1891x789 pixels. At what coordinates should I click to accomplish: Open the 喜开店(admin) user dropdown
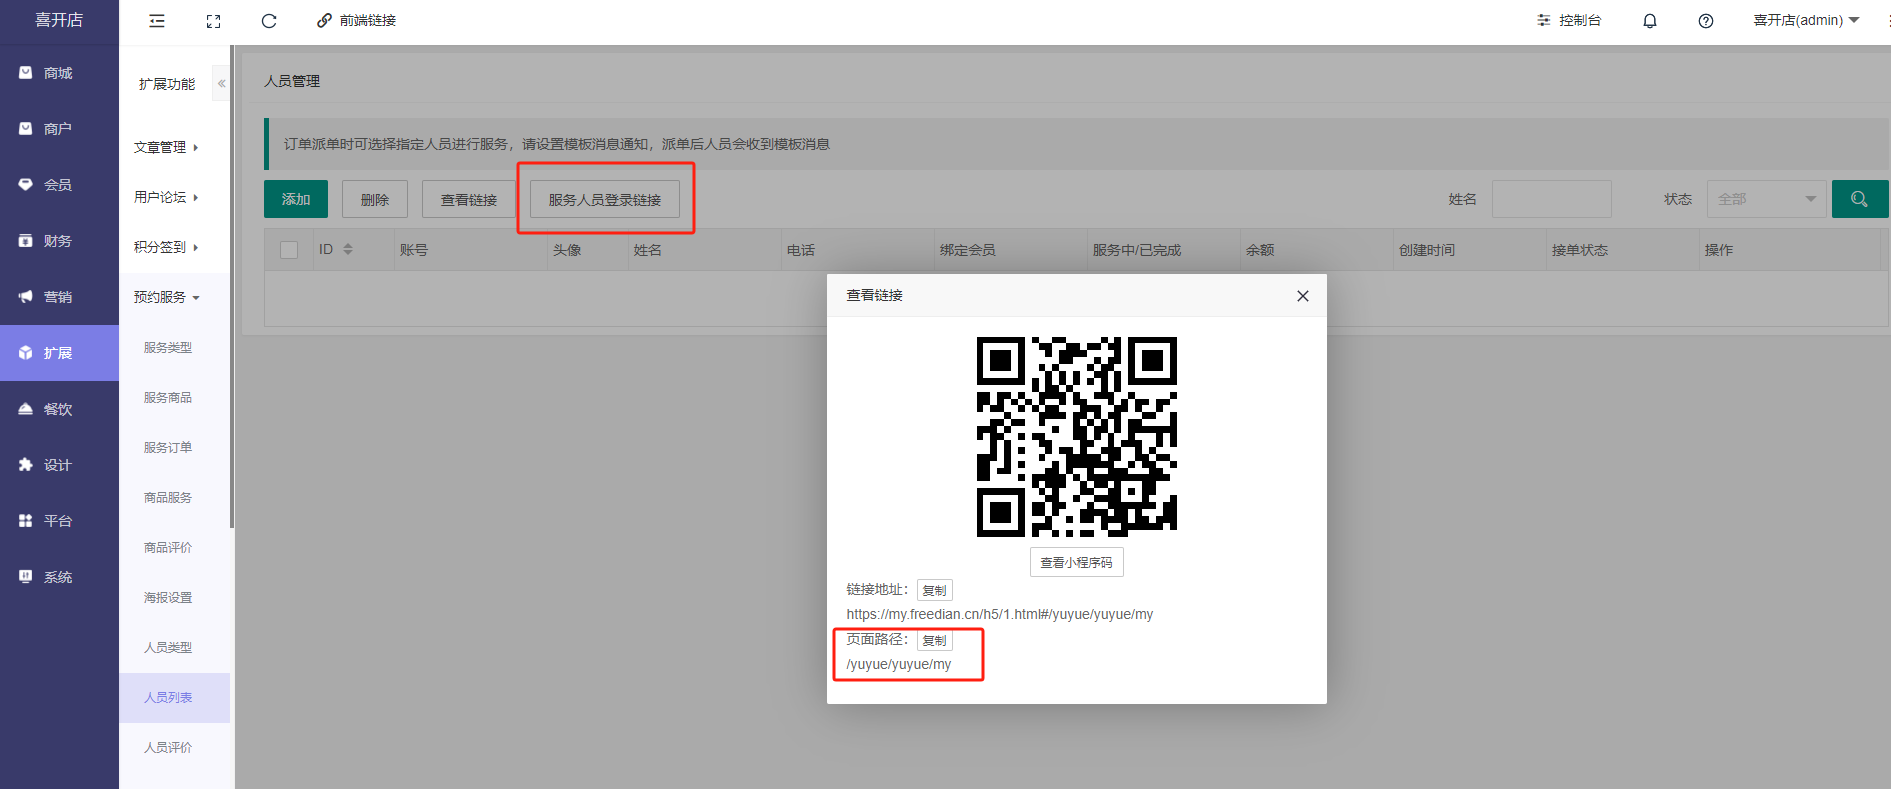click(1806, 21)
